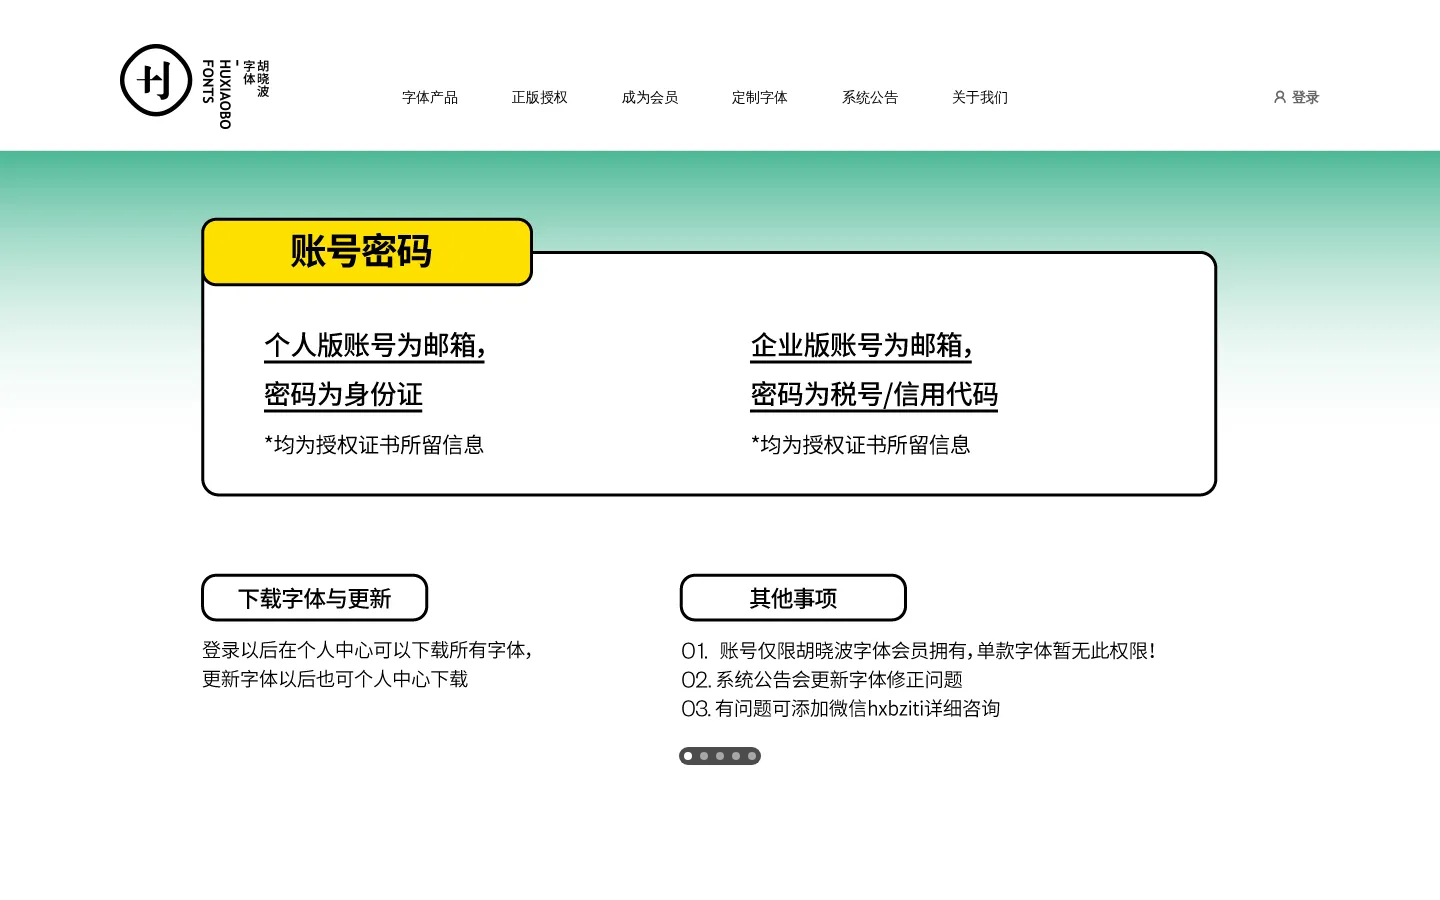Go to the 正版授权 page
Screen dimensions: 1440x900
pyautogui.click(x=540, y=97)
